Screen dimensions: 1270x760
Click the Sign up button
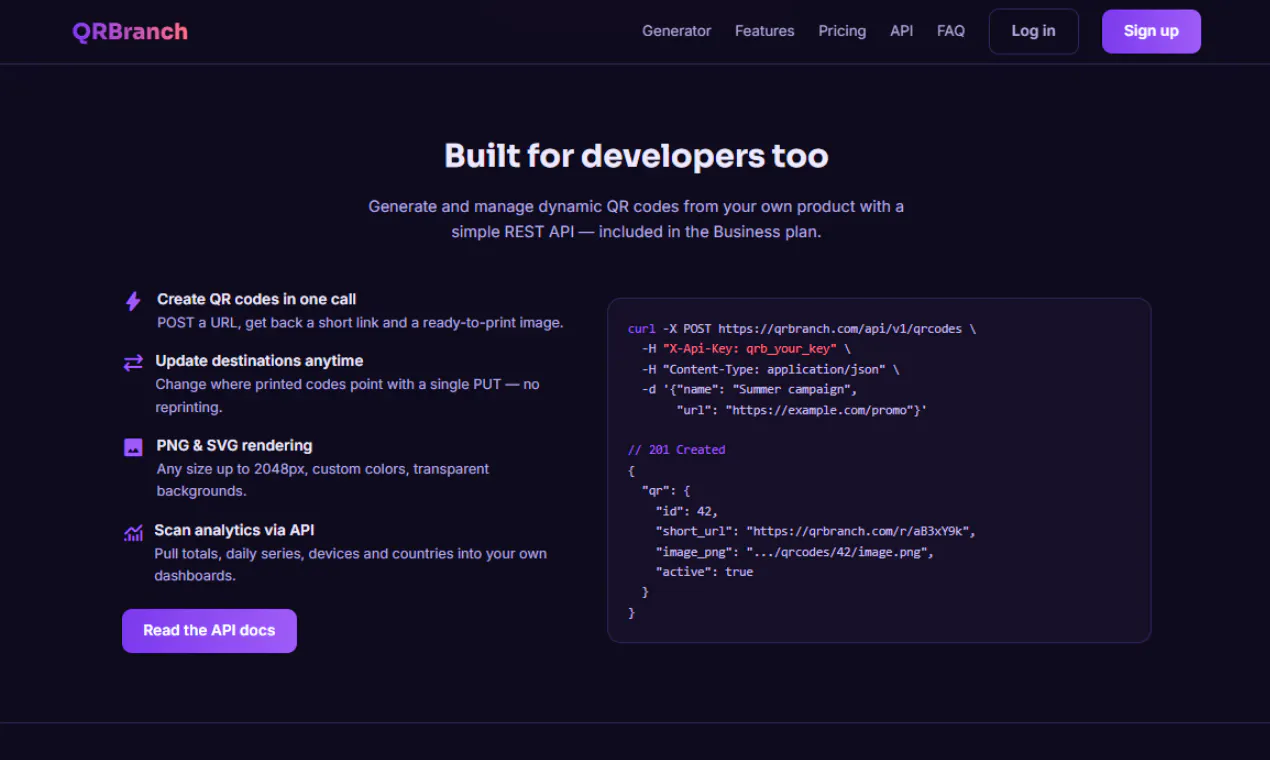click(1151, 31)
